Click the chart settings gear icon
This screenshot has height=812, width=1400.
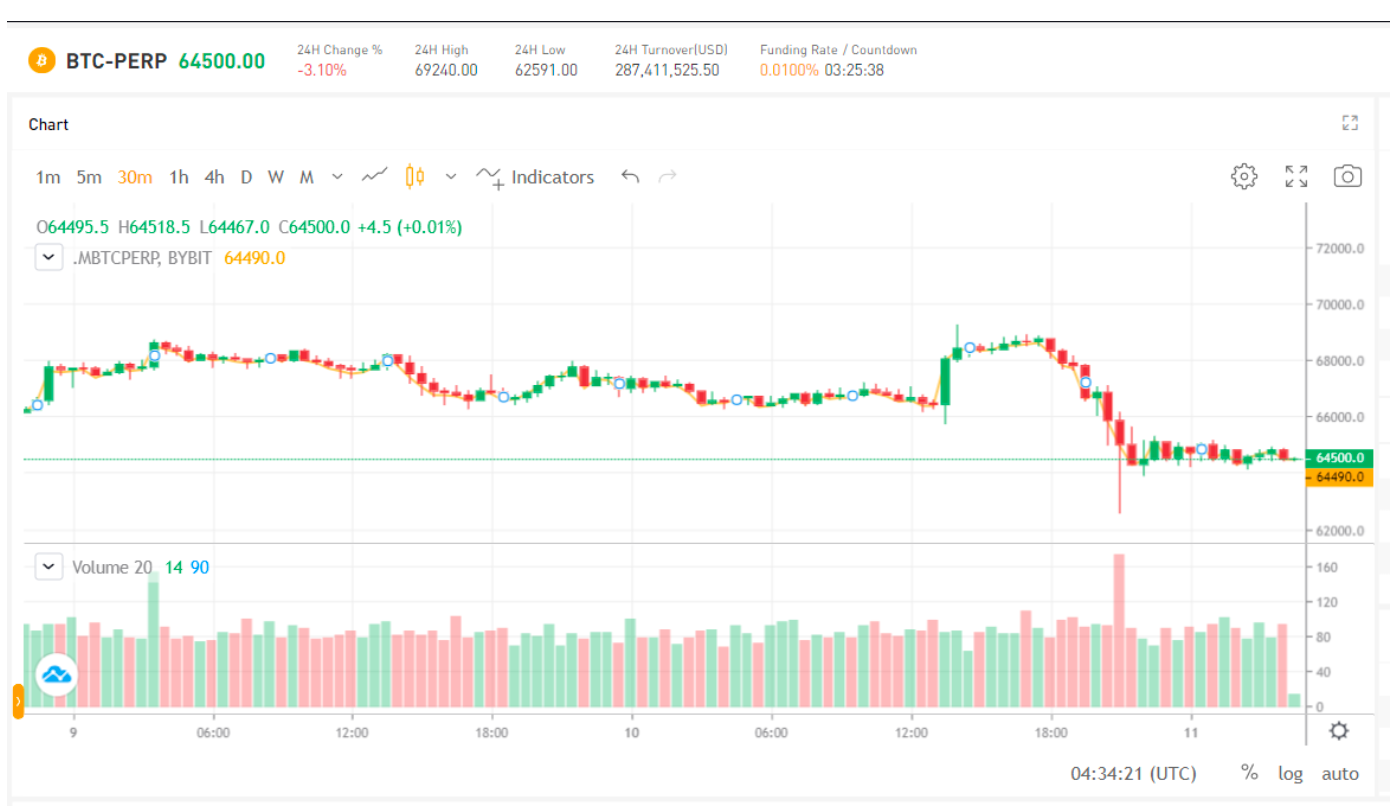coord(1243,177)
